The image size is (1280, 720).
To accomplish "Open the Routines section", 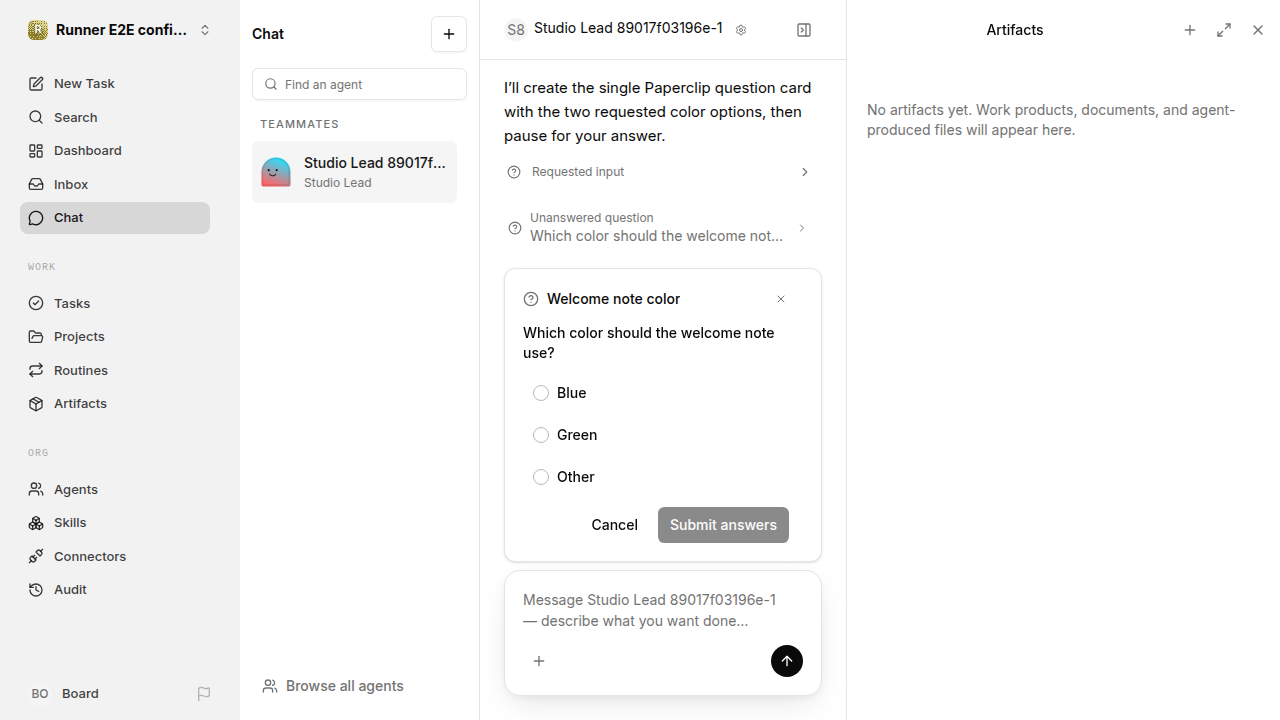I will [x=115, y=370].
